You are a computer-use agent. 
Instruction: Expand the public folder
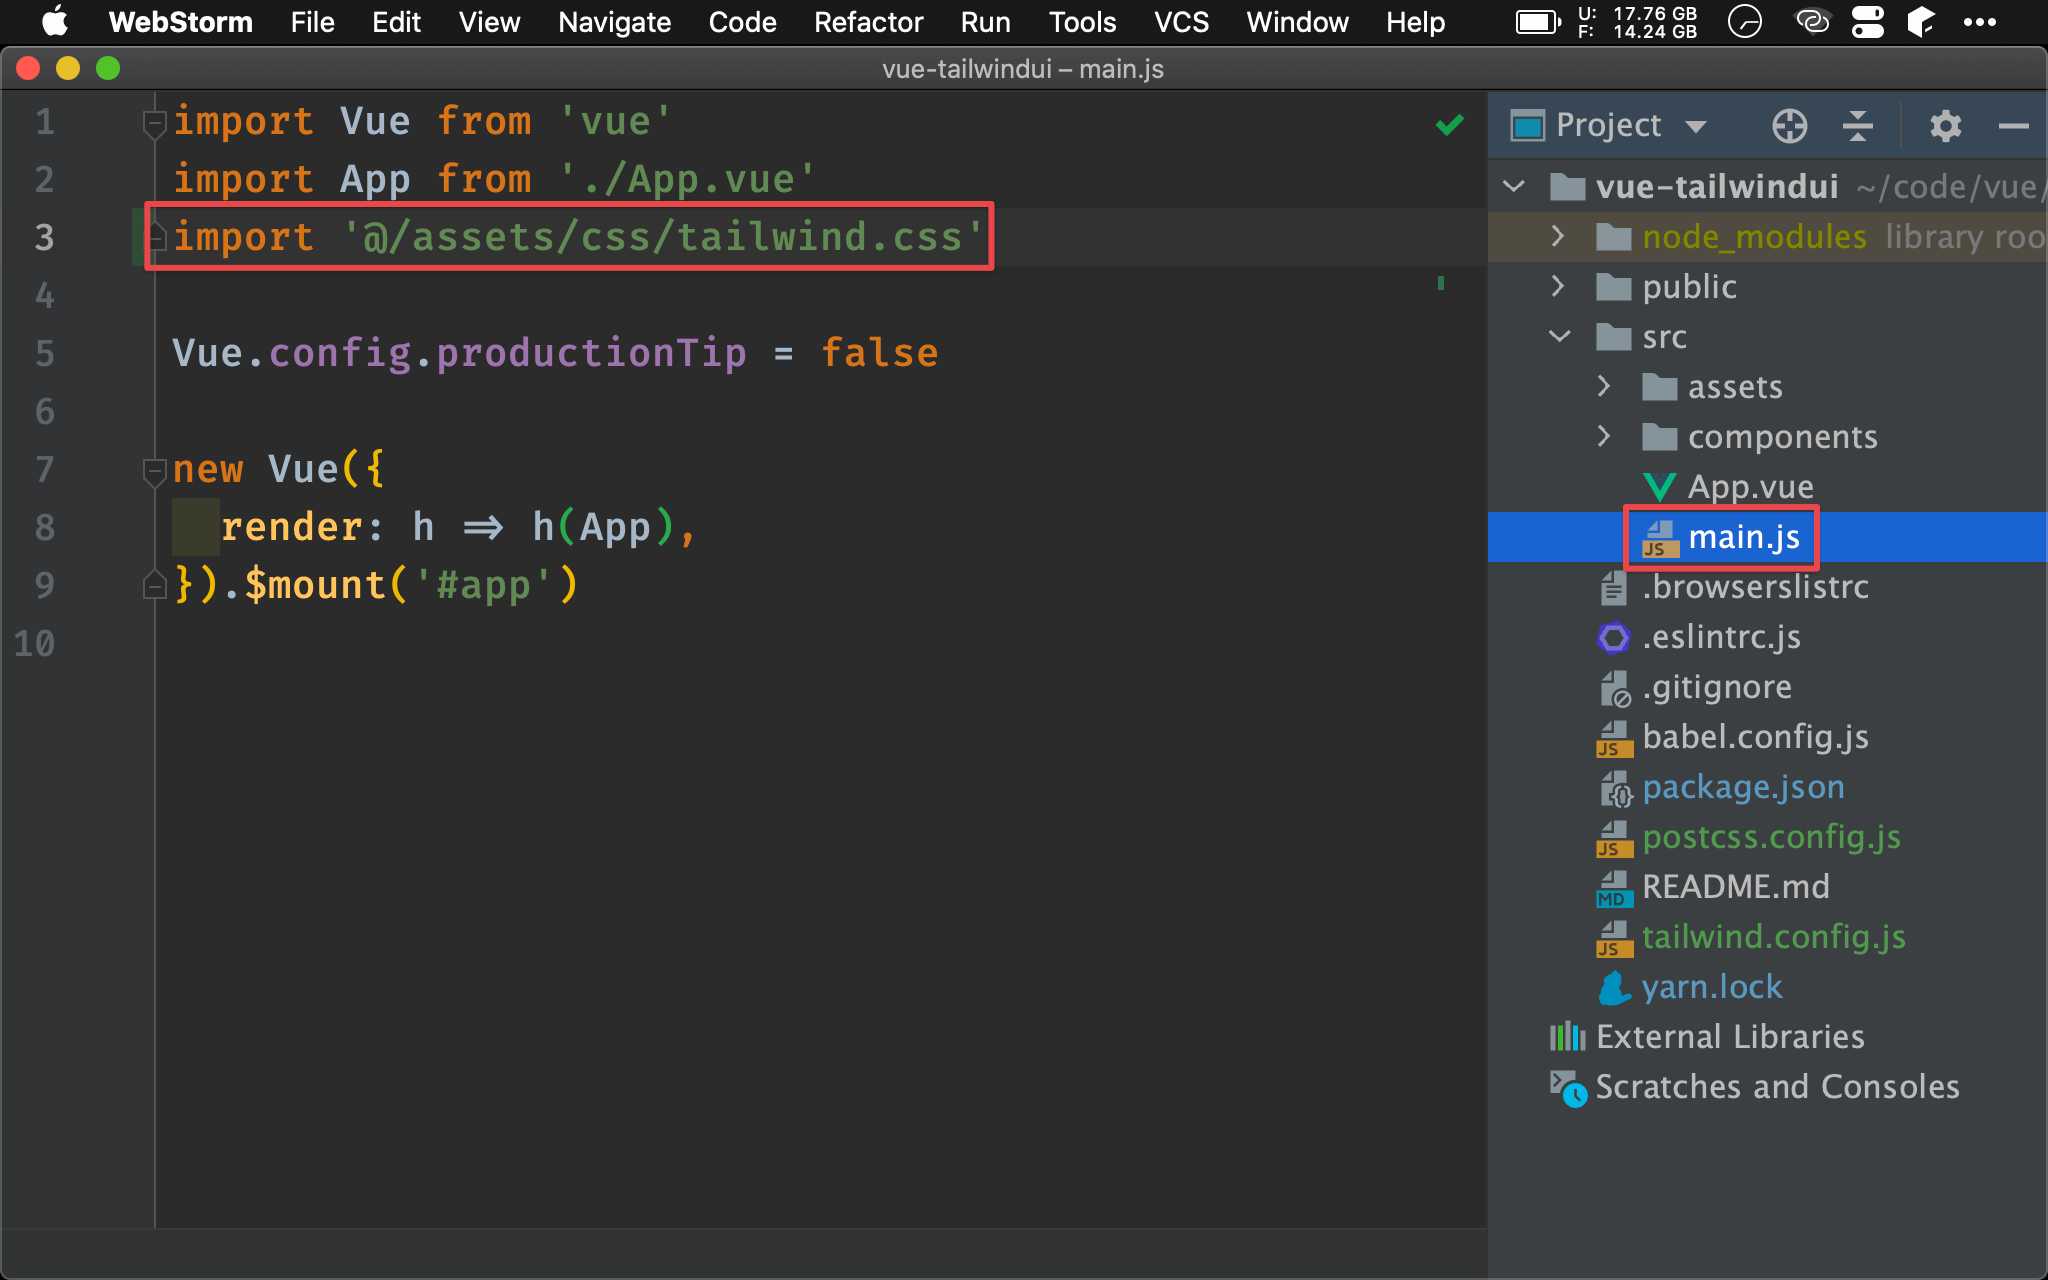click(1557, 286)
